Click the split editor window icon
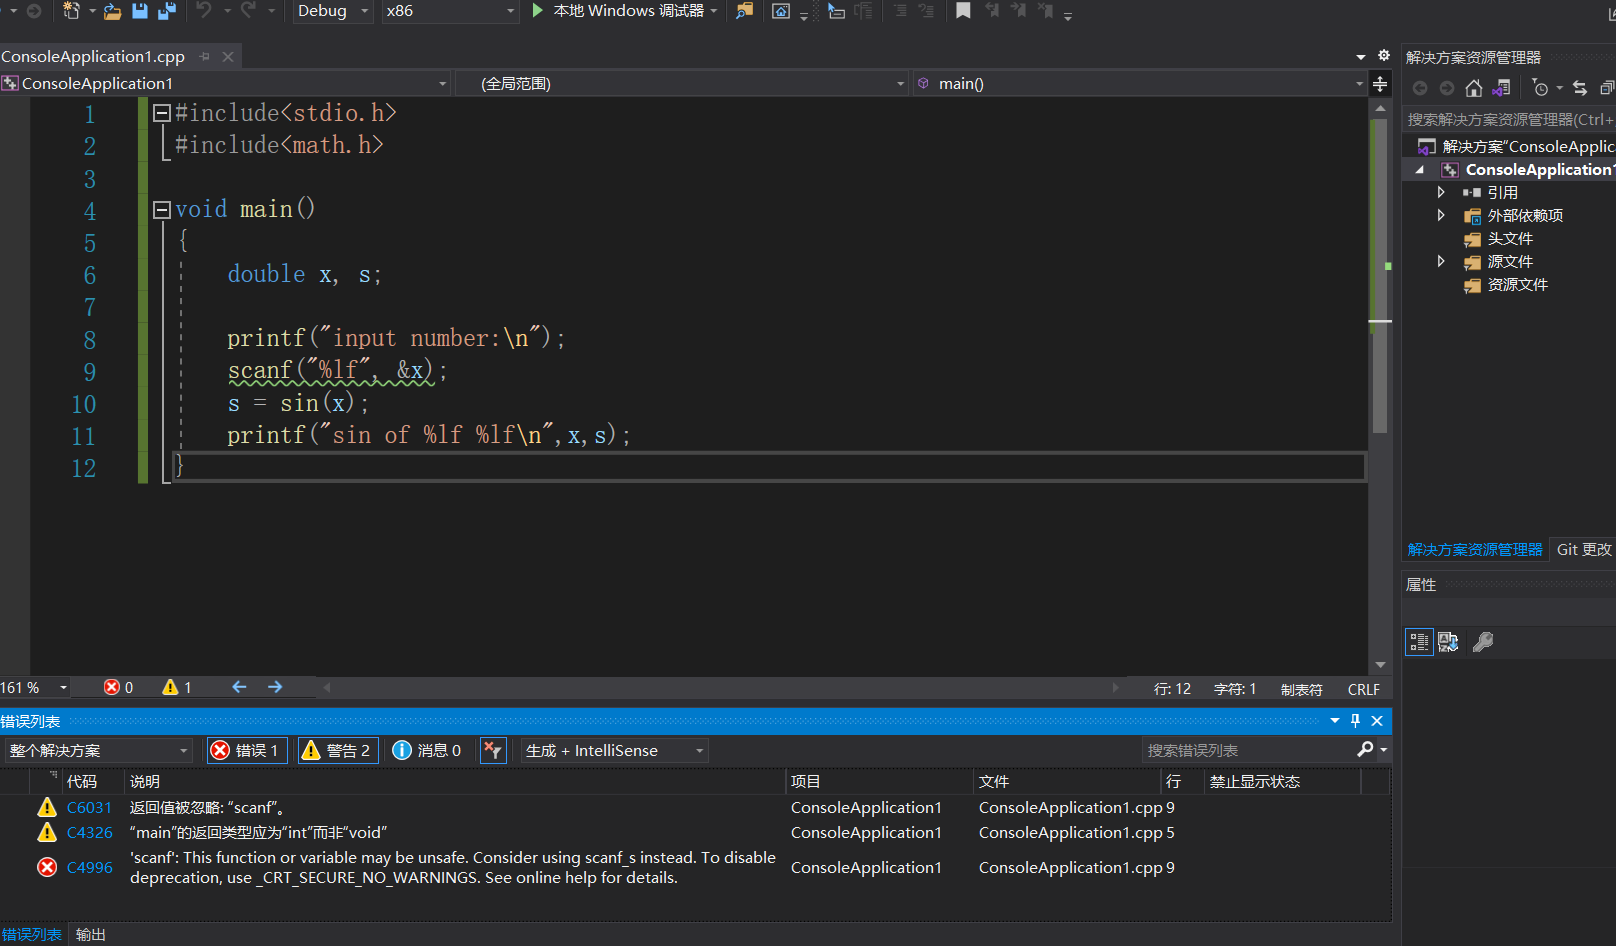Viewport: 1616px width, 946px height. tap(1380, 84)
